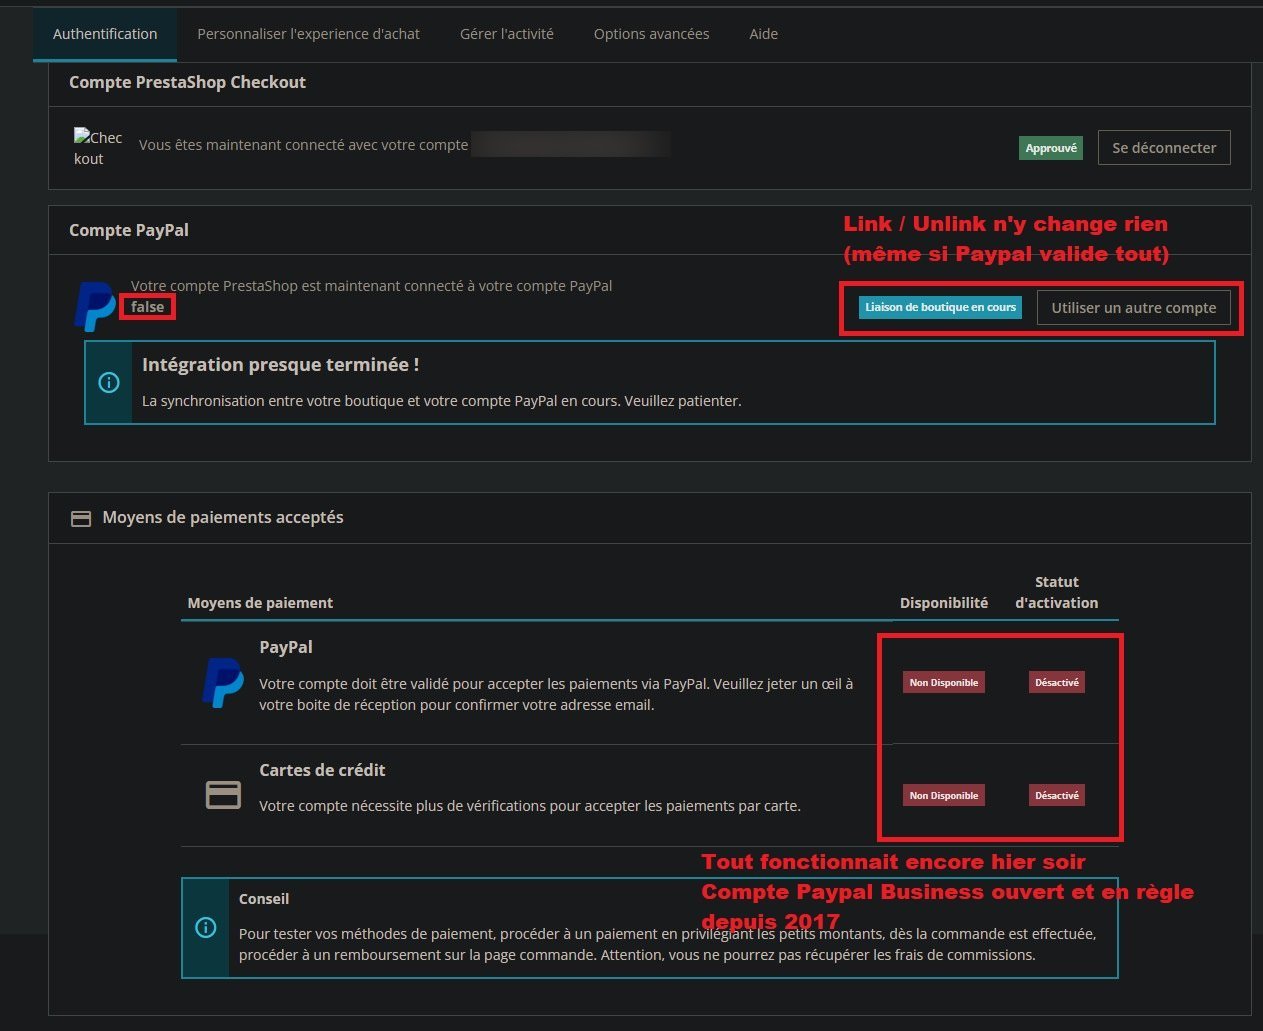The image size is (1263, 1031).
Task: Click the card icon next to Moyens de paiements acceptés
Action: 81,519
